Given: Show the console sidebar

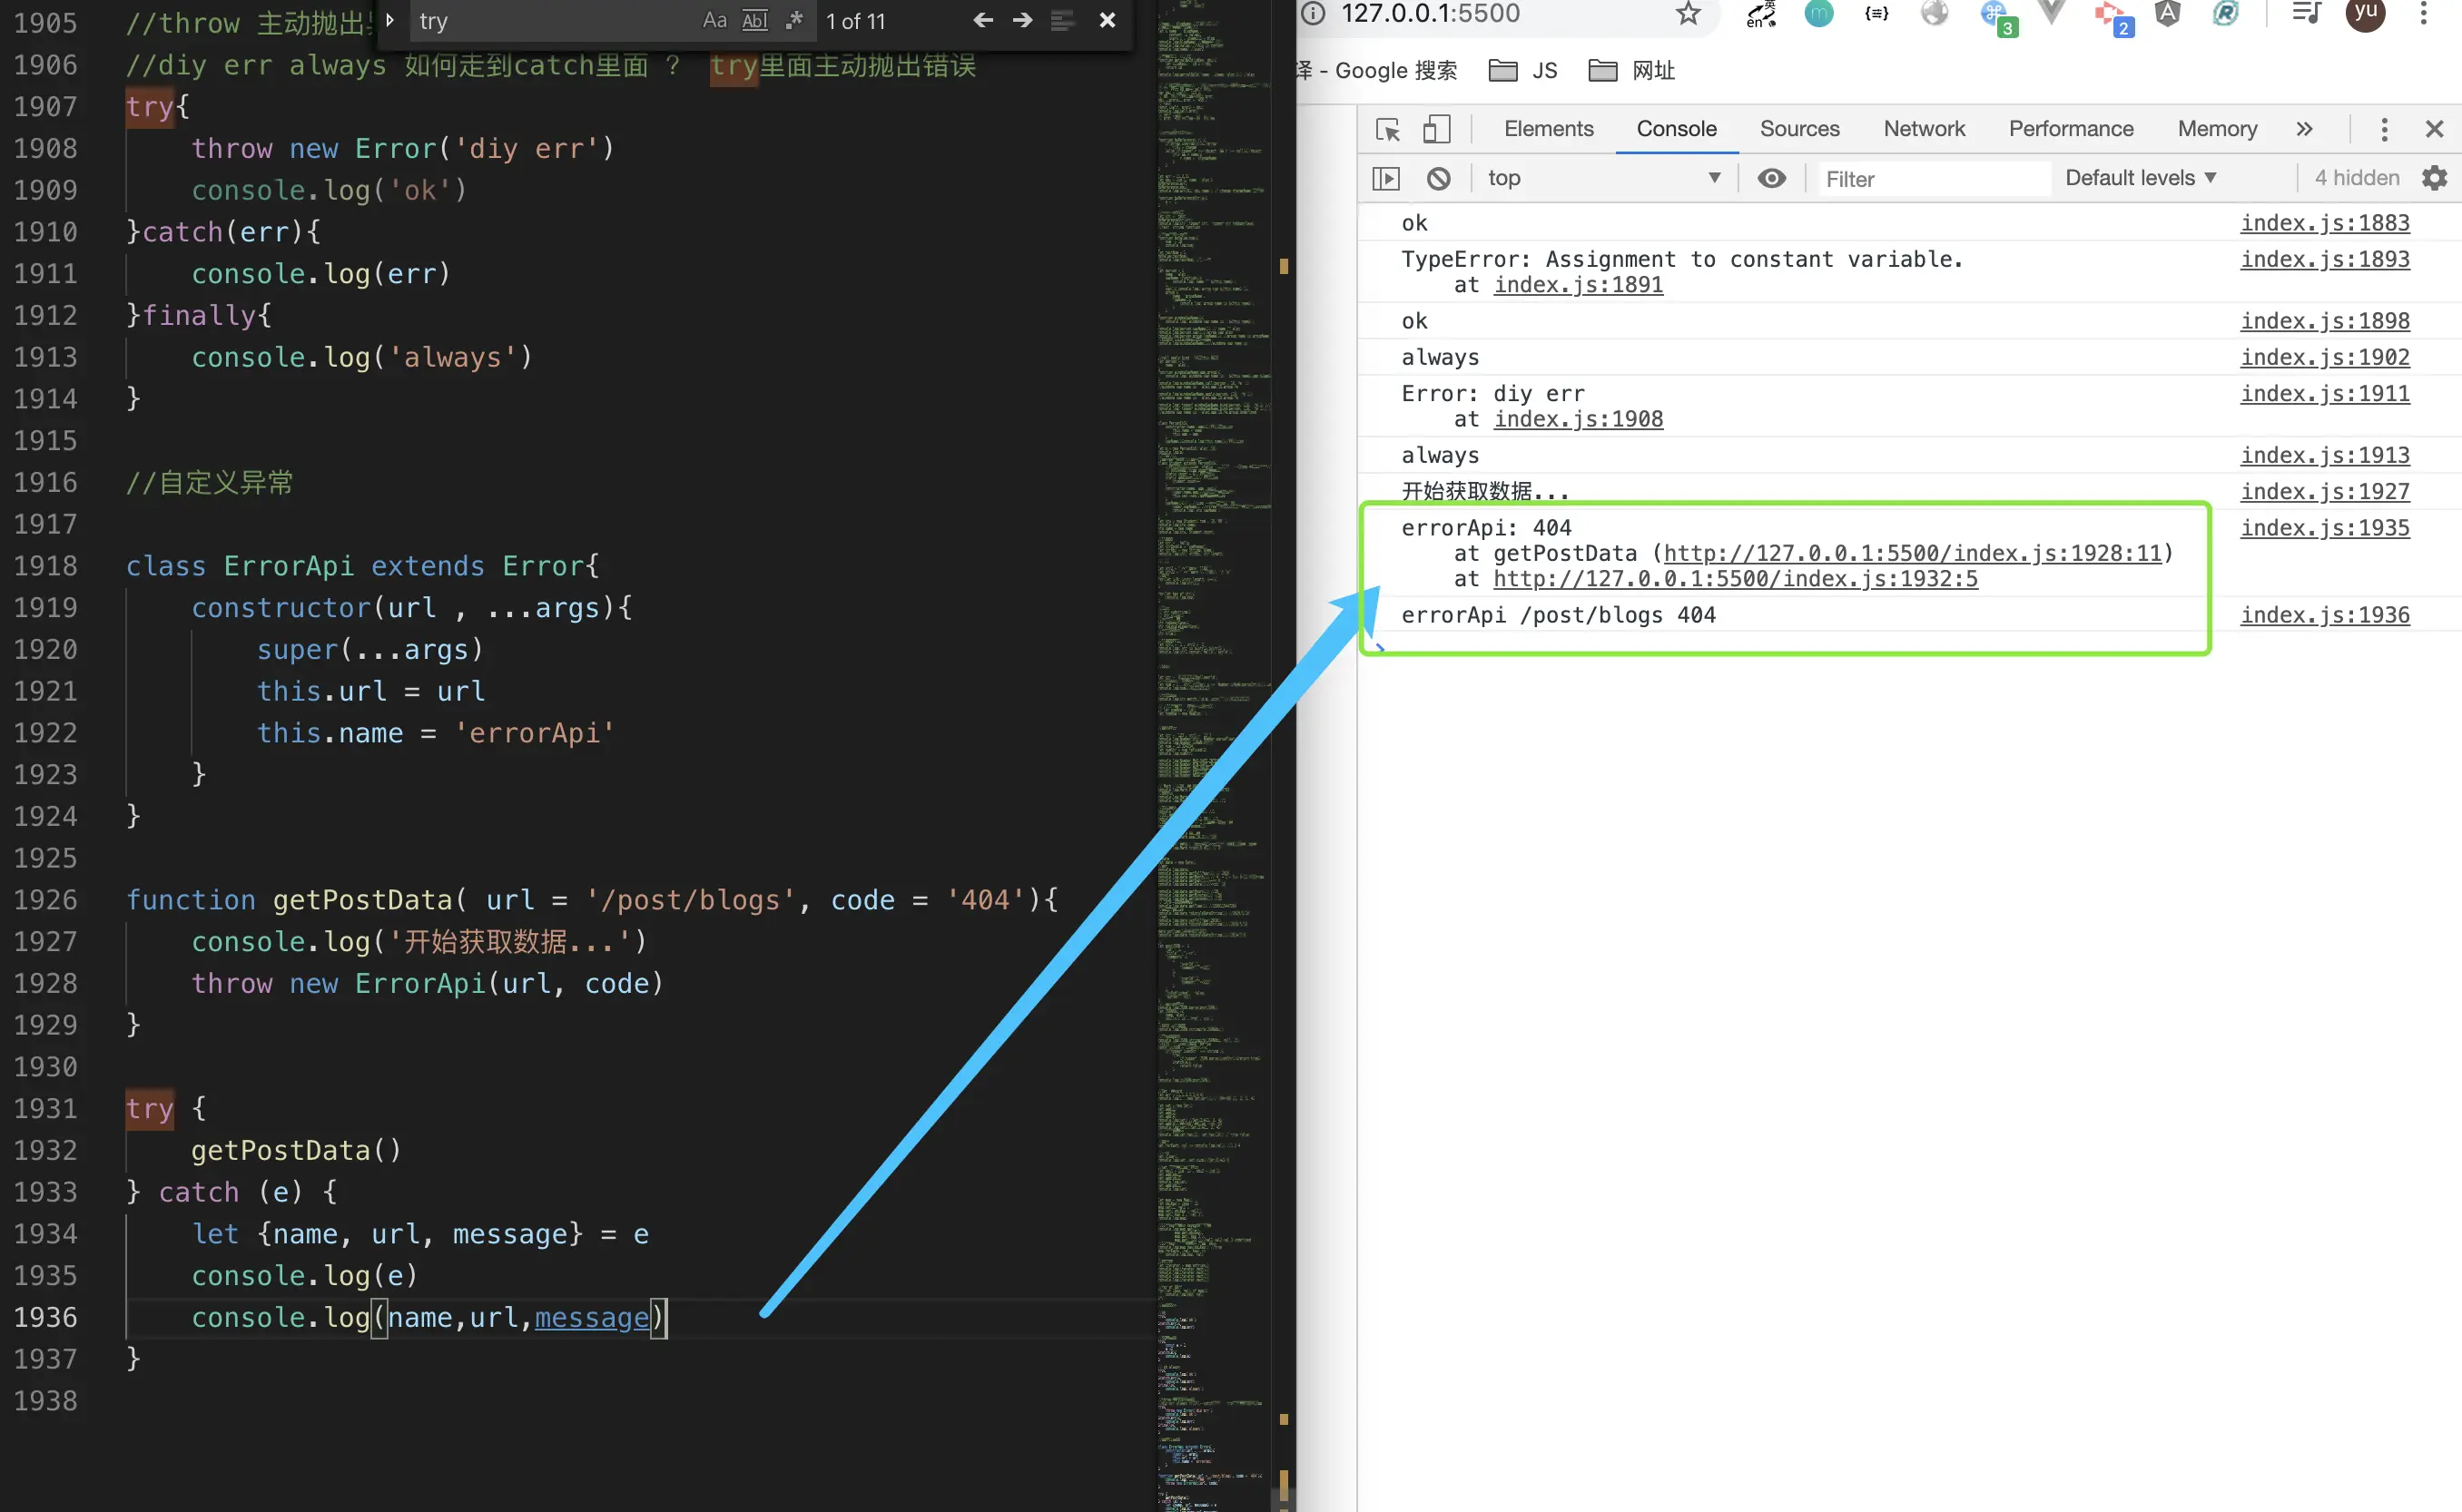Looking at the screenshot, I should 1386,179.
